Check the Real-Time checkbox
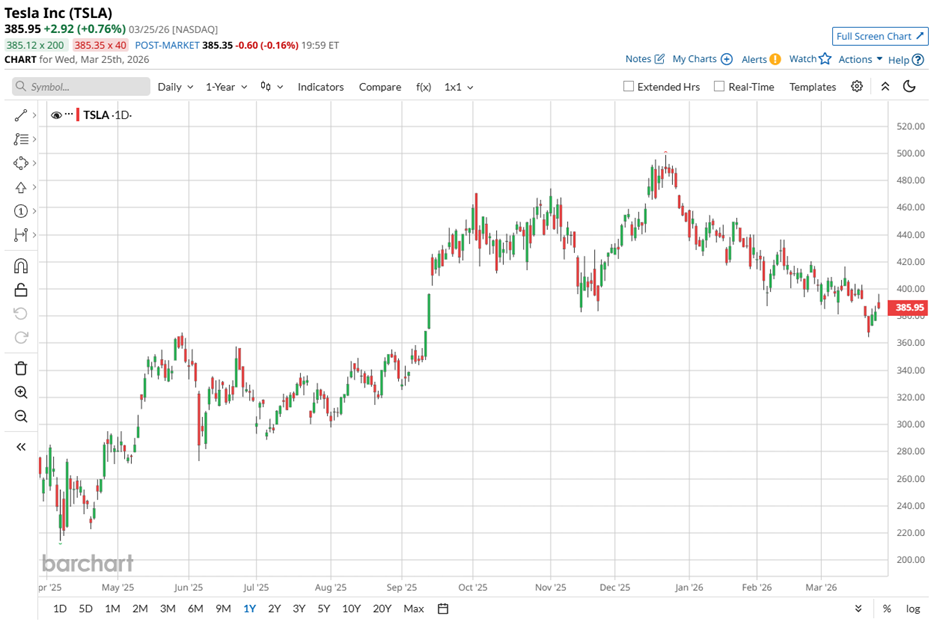 [x=719, y=87]
